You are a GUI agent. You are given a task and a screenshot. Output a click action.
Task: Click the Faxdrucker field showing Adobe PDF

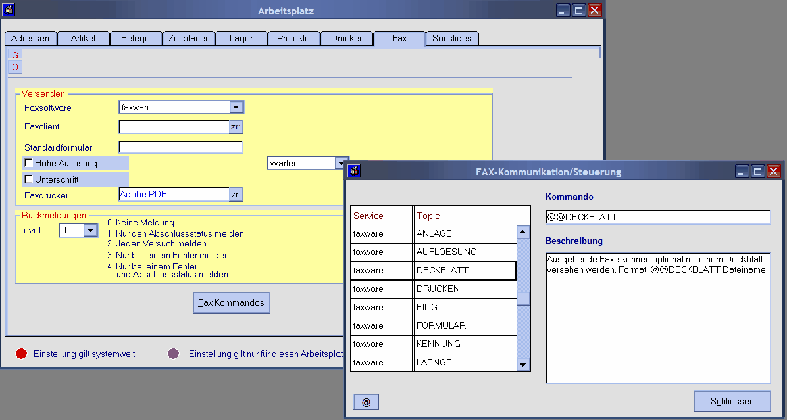174,195
